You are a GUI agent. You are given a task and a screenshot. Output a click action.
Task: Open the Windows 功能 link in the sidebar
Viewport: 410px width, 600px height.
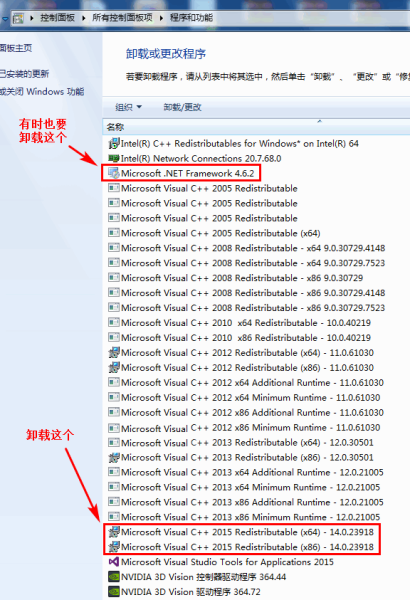(x=42, y=91)
